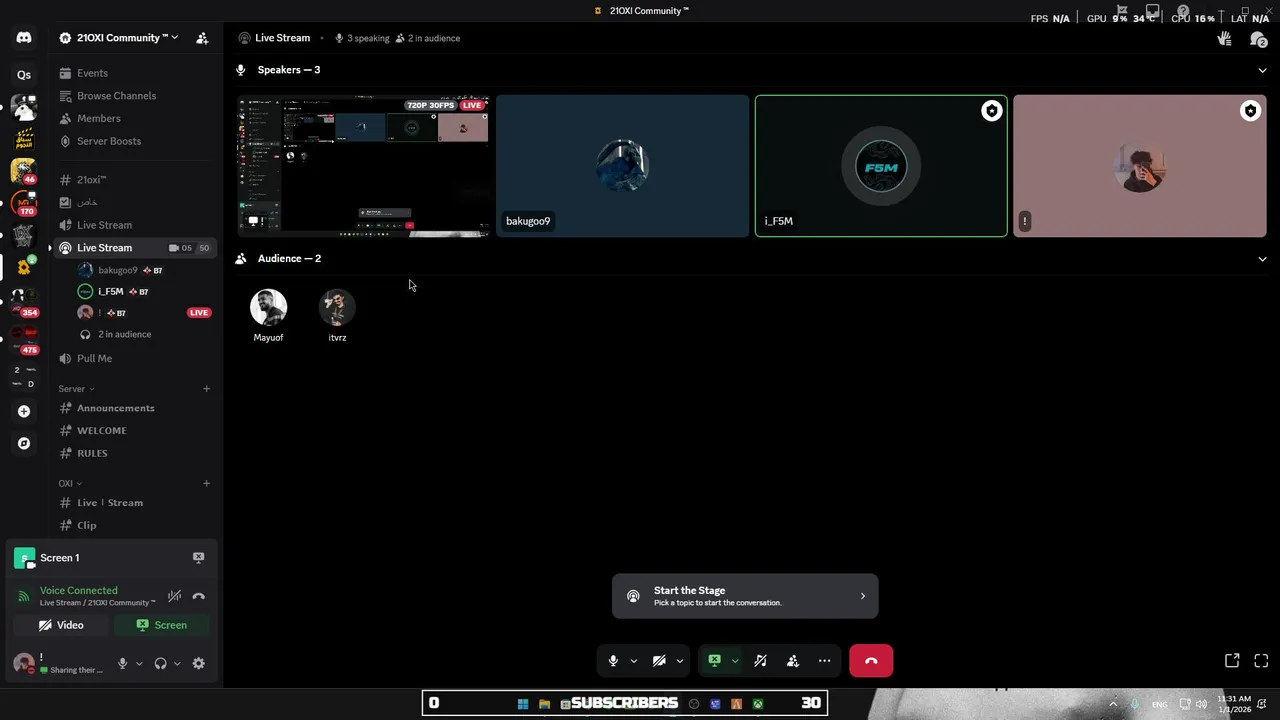Open Pull Me voice channel
The image size is (1280, 720).
[x=133, y=358]
